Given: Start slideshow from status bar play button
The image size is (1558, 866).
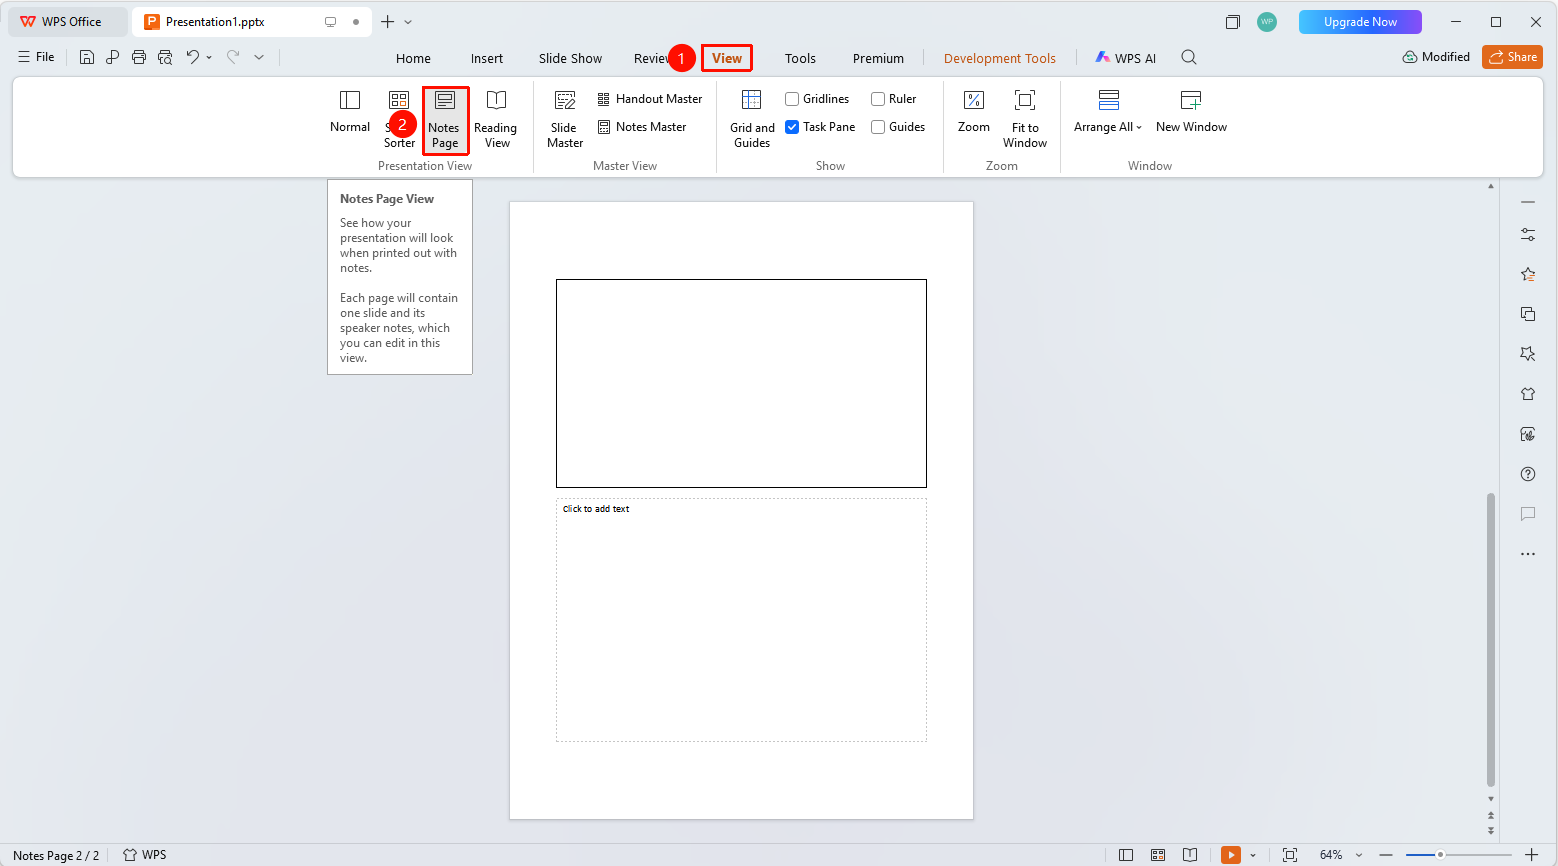Looking at the screenshot, I should 1231,855.
